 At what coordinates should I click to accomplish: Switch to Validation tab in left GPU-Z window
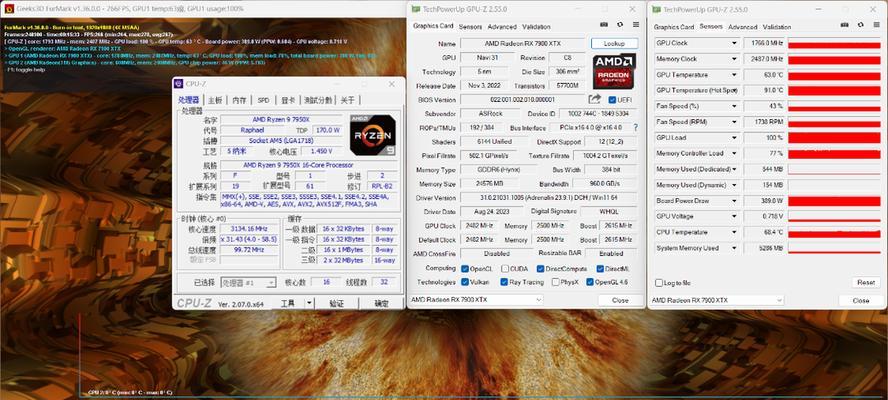(536, 27)
